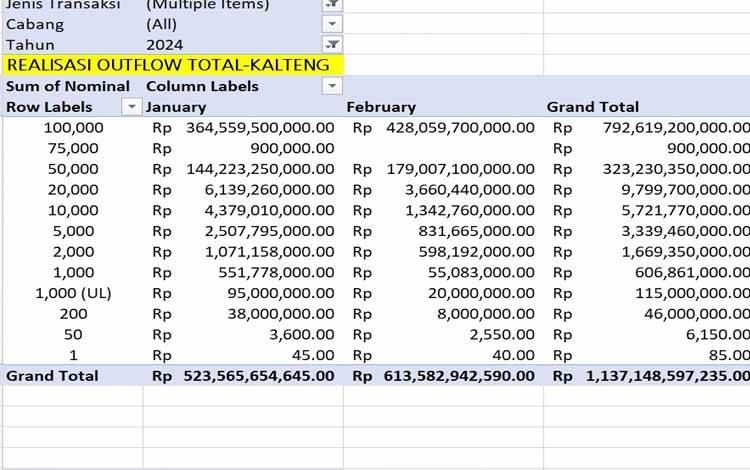This screenshot has height=470, width=750.
Task: Select the total value 606,861,000.00
Action: coord(692,273)
